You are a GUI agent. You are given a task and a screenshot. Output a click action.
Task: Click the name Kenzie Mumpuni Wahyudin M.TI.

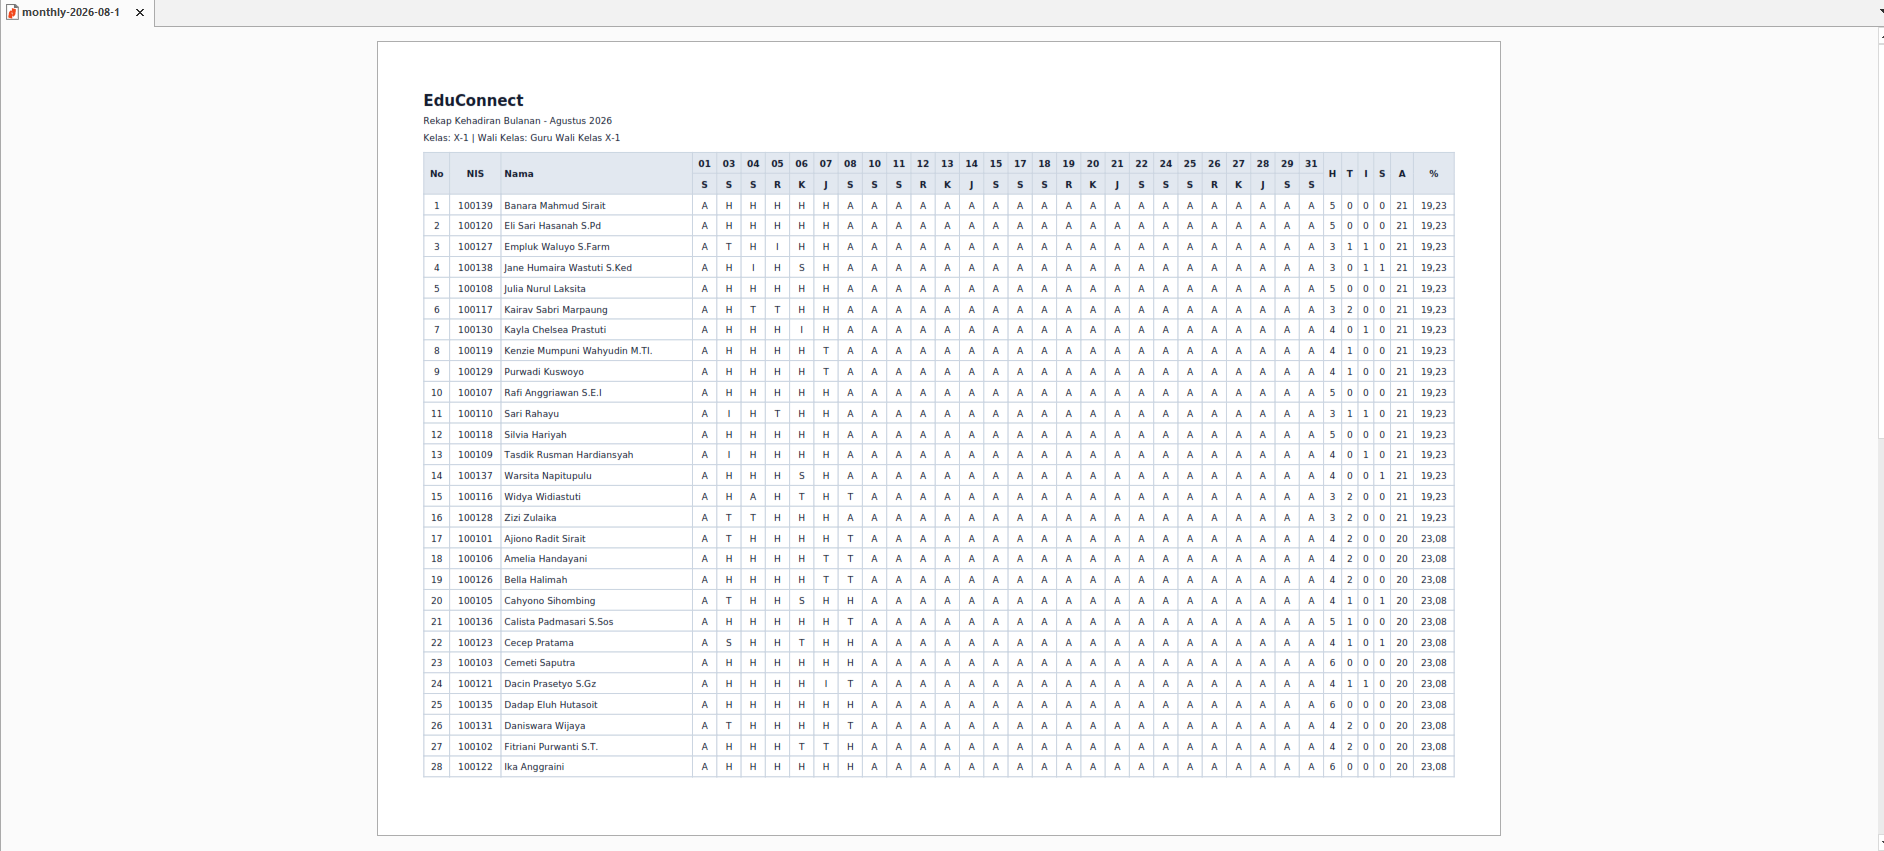[577, 351]
